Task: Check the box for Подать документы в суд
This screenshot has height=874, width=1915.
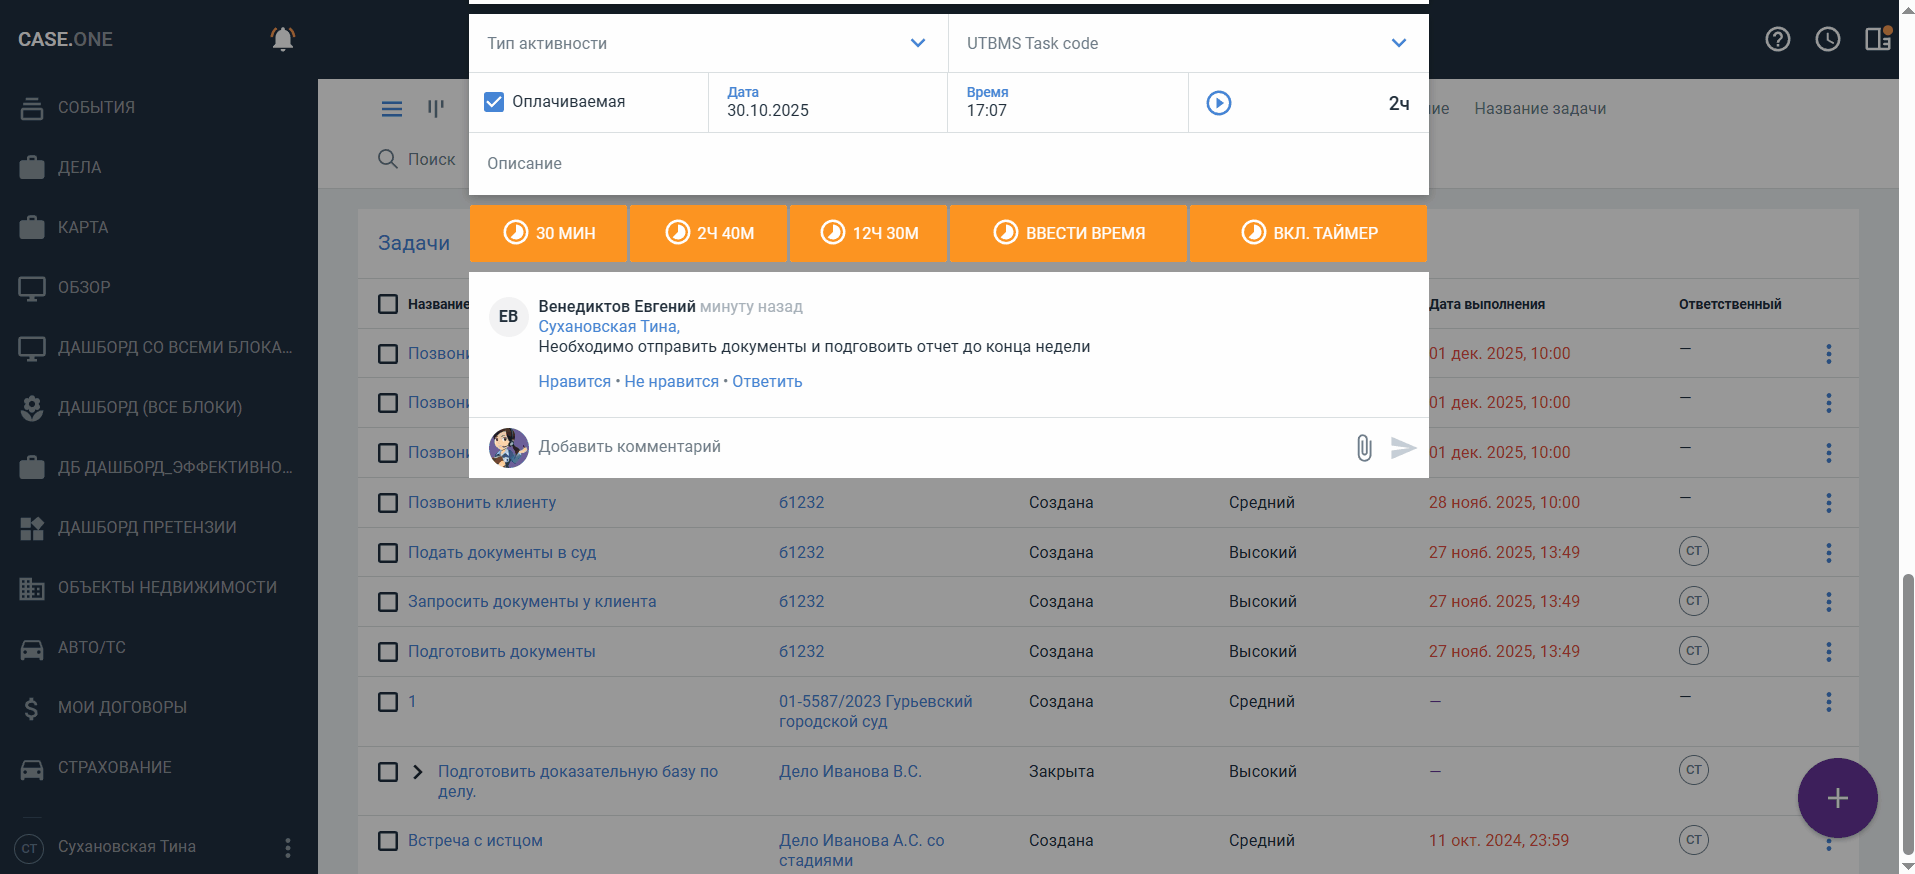Action: tap(388, 553)
